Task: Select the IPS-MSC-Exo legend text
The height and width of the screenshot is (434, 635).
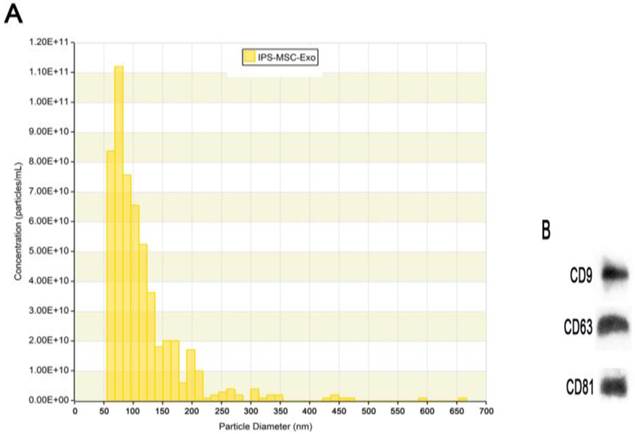Action: 289,59
